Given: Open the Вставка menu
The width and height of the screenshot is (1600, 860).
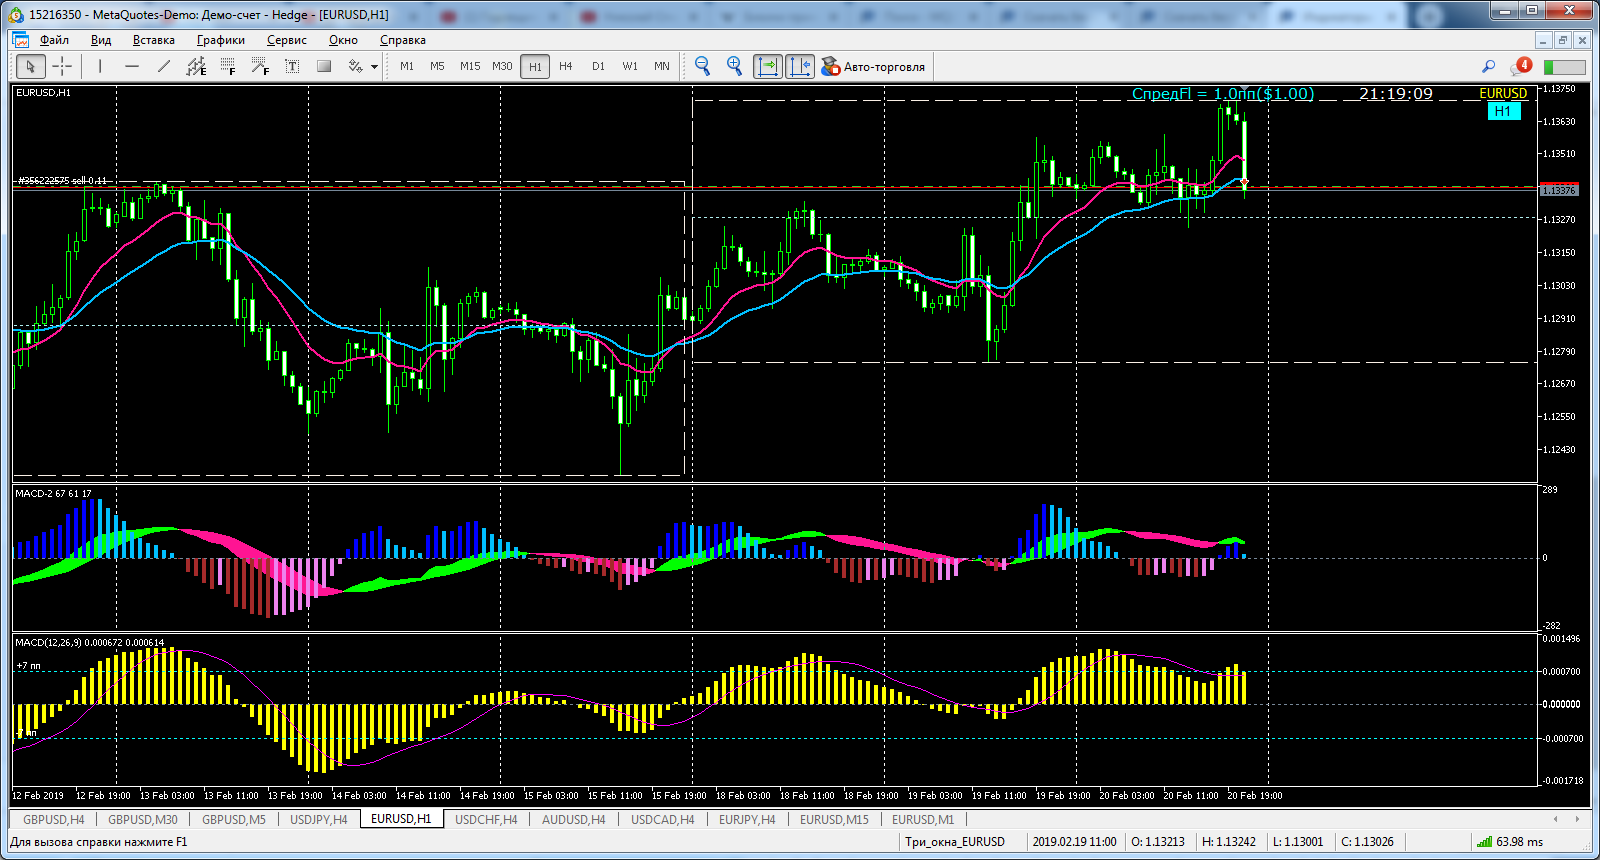Looking at the screenshot, I should point(153,40).
